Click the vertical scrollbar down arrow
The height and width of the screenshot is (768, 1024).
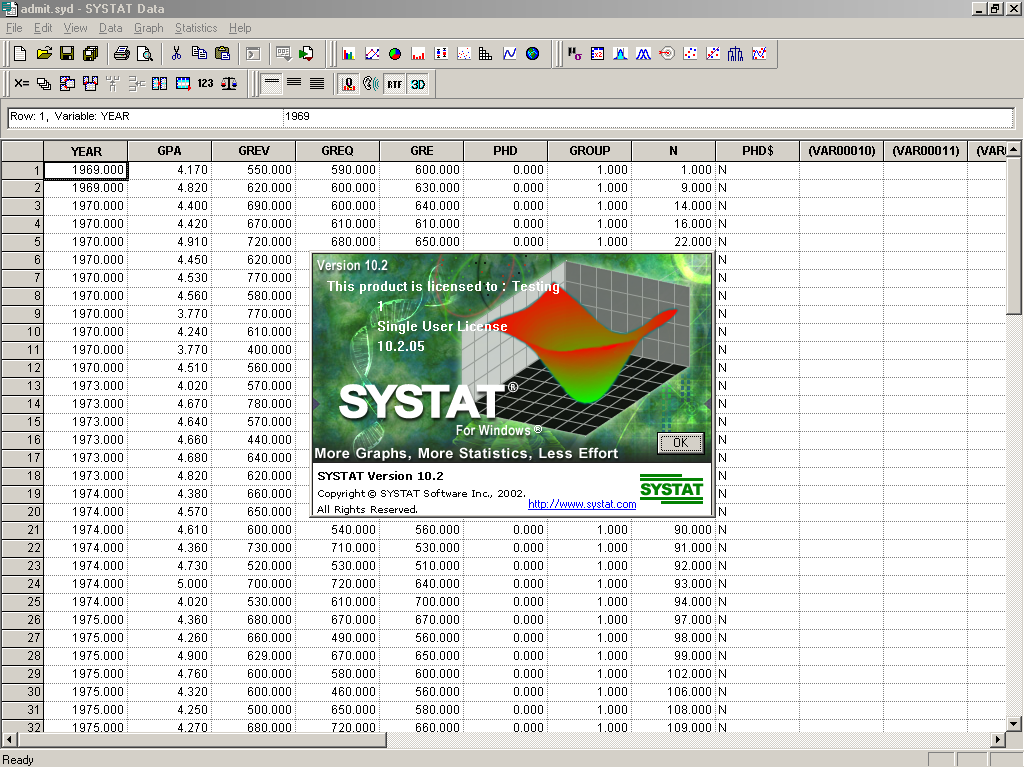click(1014, 723)
